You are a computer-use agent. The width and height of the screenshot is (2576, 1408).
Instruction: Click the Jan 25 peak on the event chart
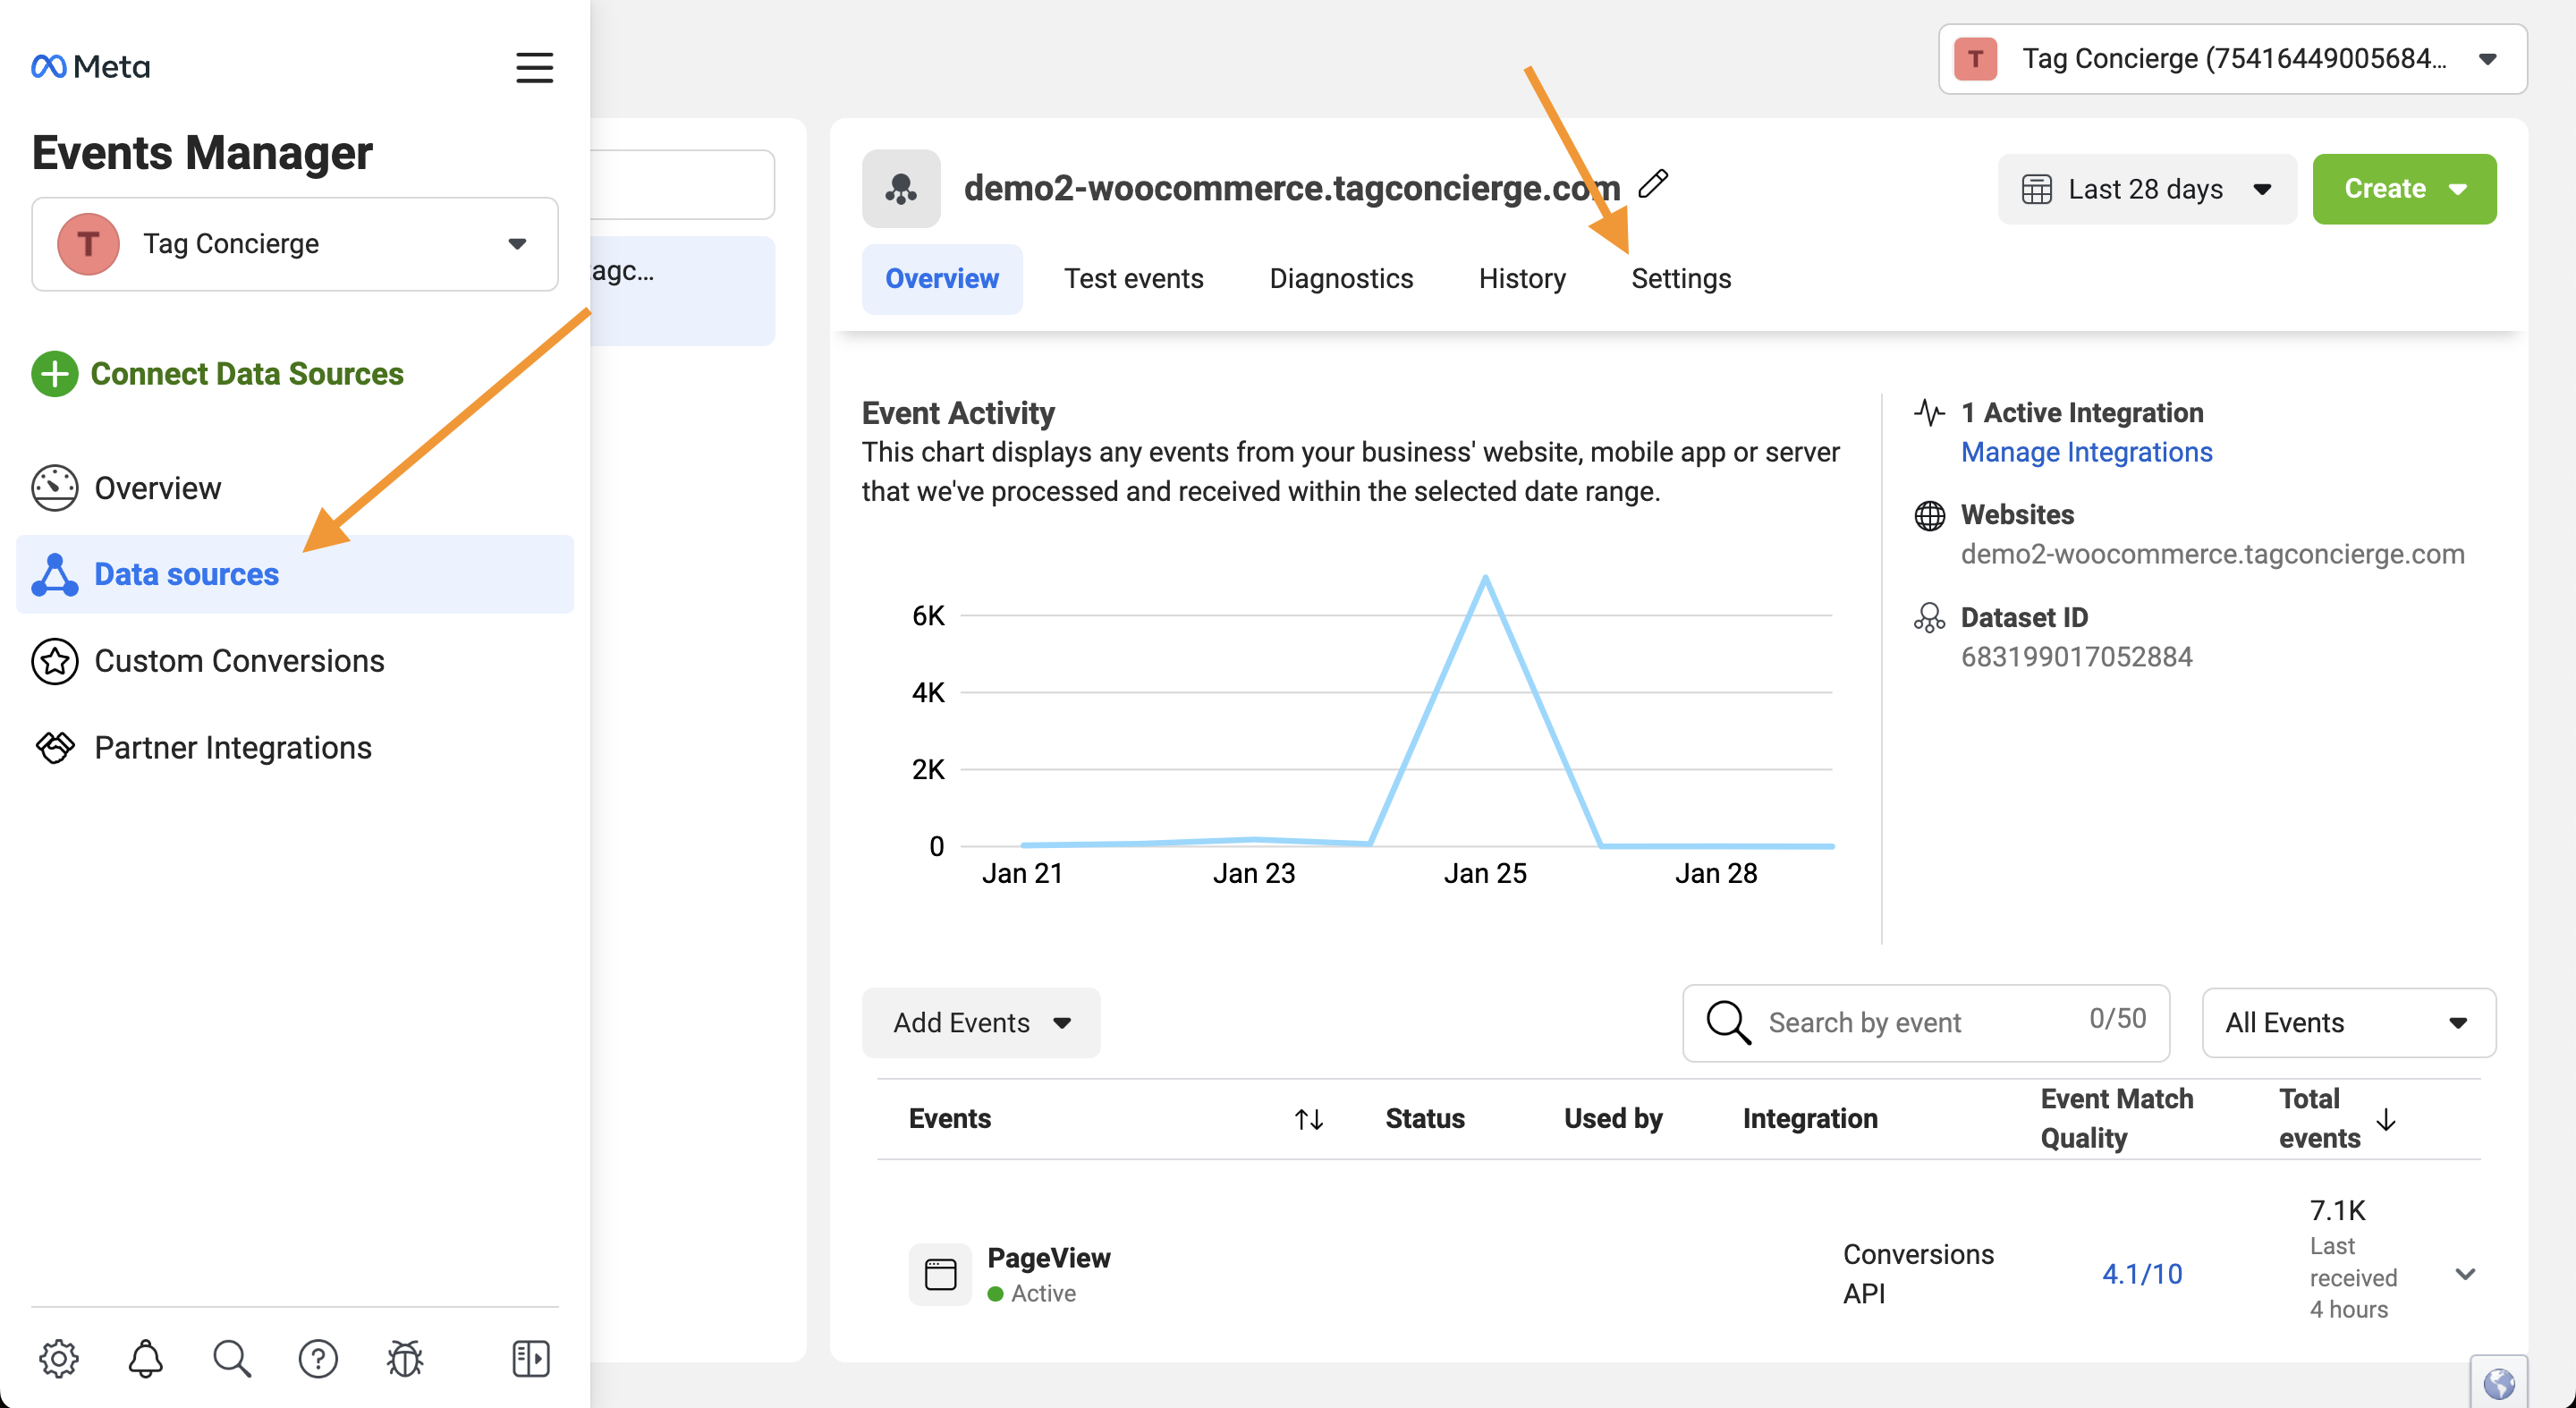[1485, 577]
